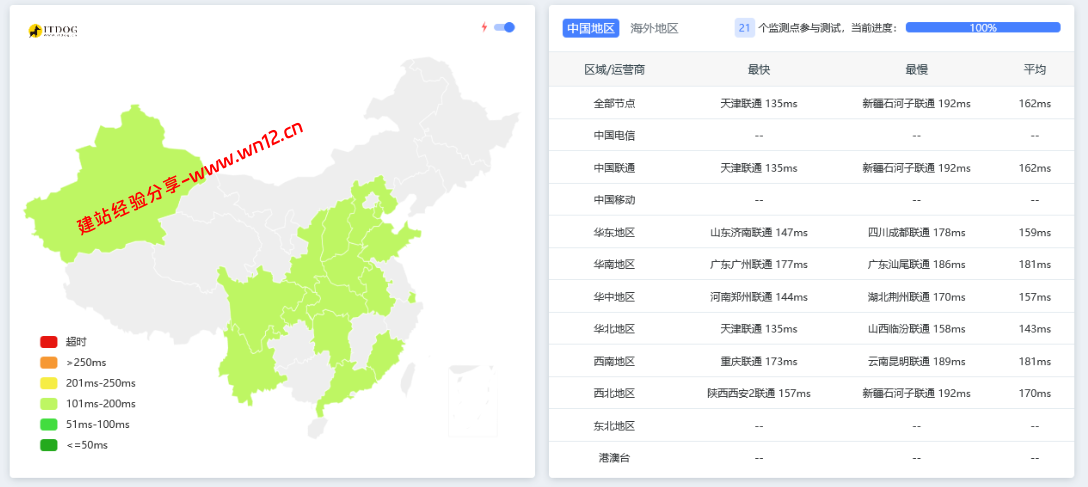This screenshot has height=487, width=1088.
Task: Click the green 51ms-100ms legend swatch
Action: [x=49, y=425]
